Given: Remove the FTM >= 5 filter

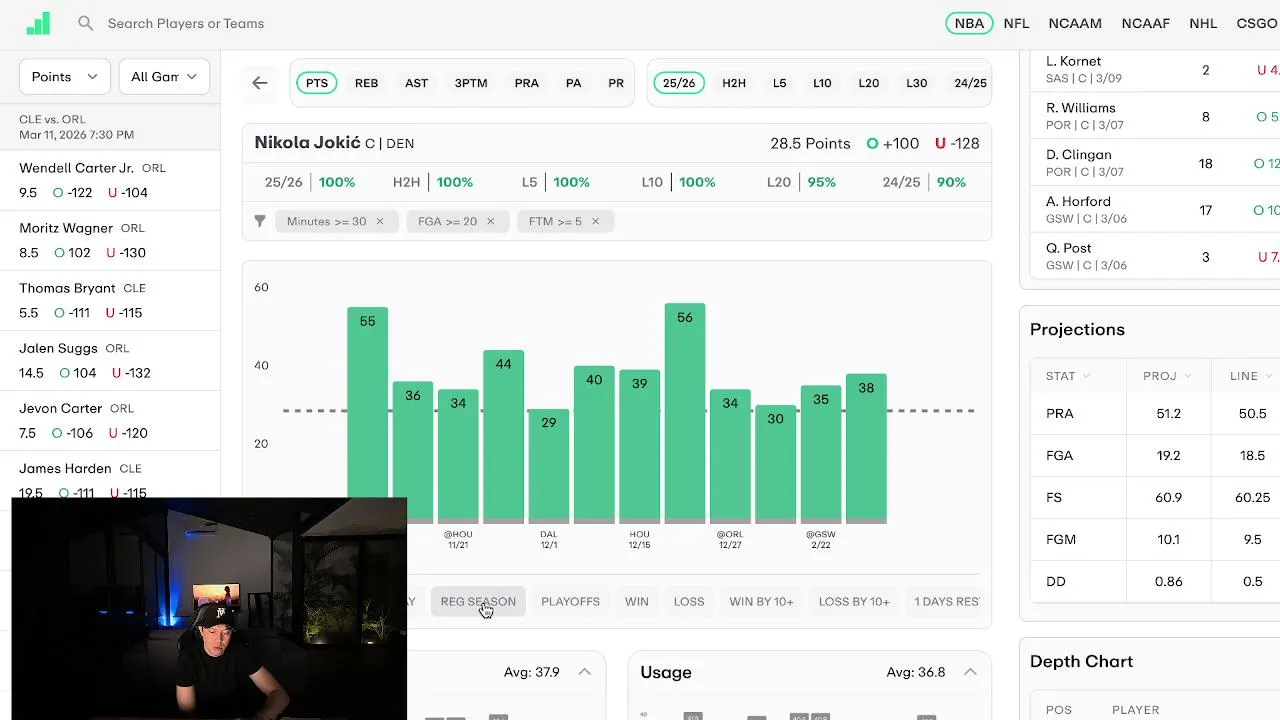Looking at the screenshot, I should pyautogui.click(x=595, y=221).
